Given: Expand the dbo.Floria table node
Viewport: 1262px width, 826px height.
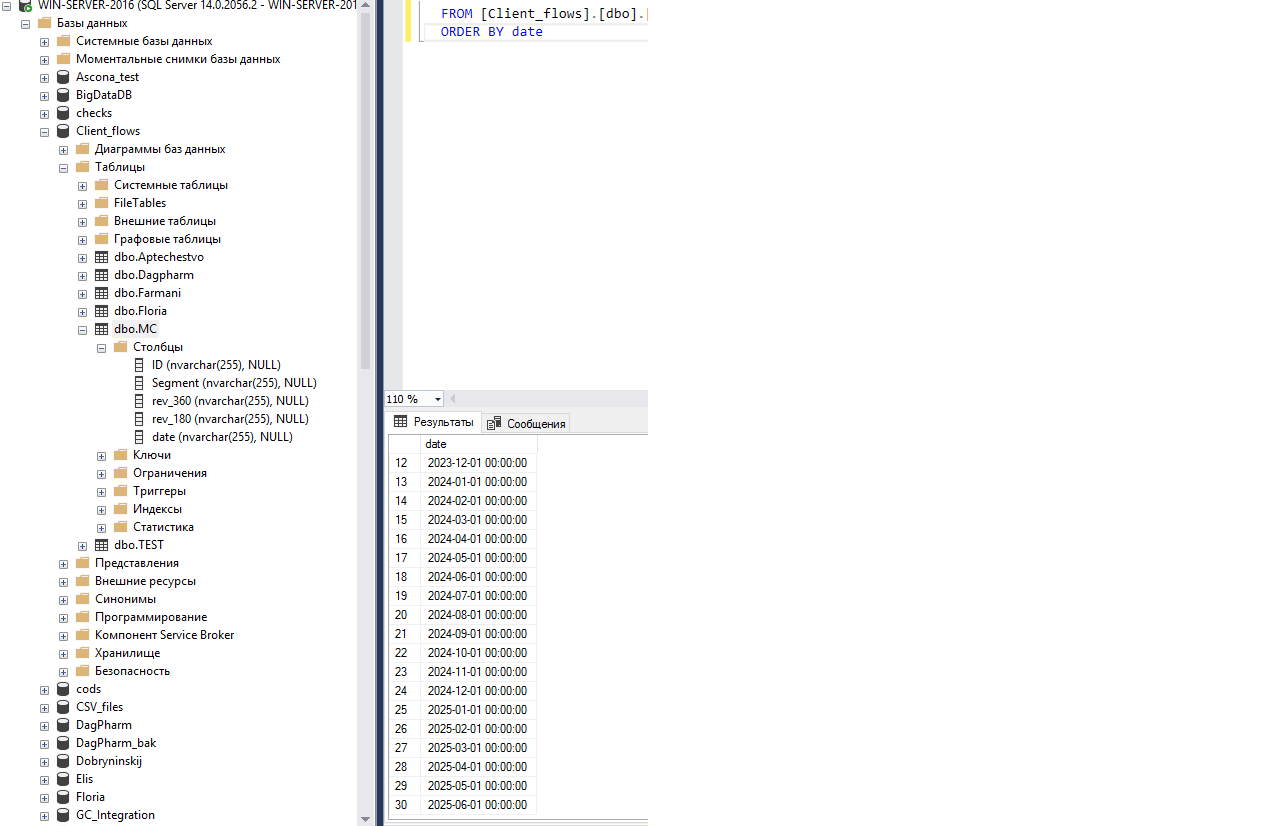Looking at the screenshot, I should (x=82, y=311).
